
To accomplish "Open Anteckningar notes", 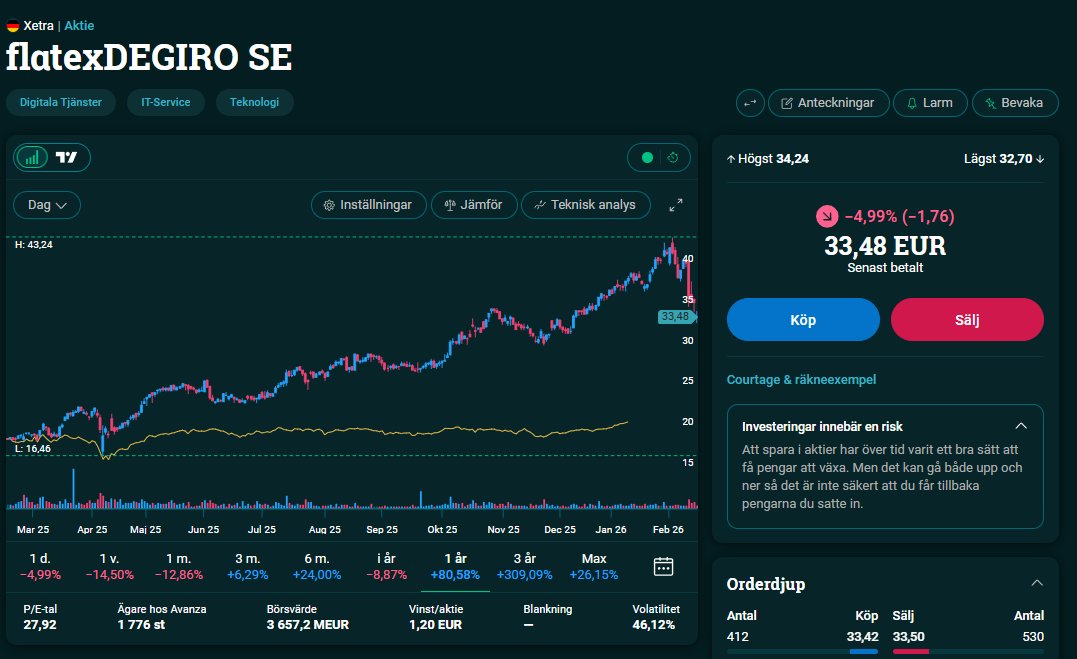I will [x=828, y=103].
